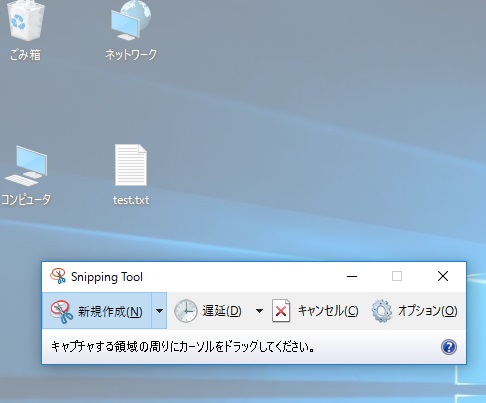Open the 遅延 delay time dropdown arrow
Image resolution: width=486 pixels, height=403 pixels.
(259, 311)
